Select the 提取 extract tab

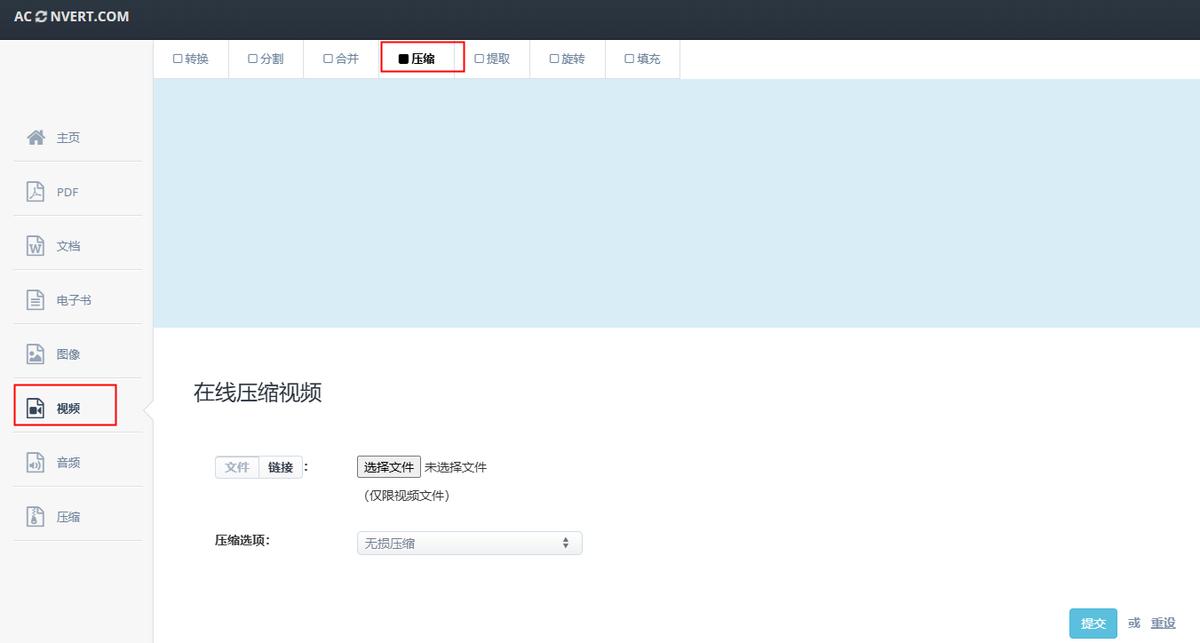492,59
